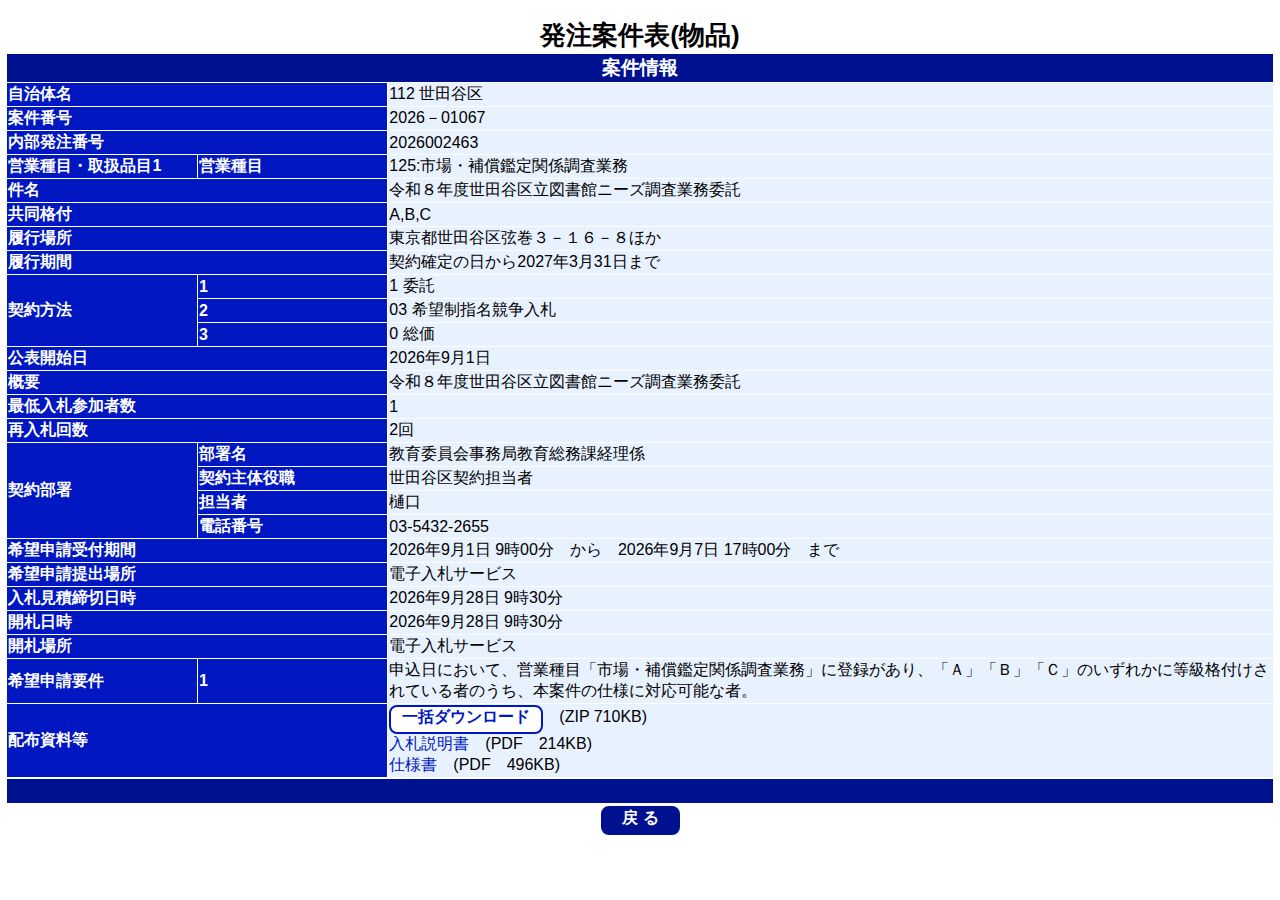The height and width of the screenshot is (900, 1280).
Task: Click the 自治体名 header cell
Action: (197, 94)
